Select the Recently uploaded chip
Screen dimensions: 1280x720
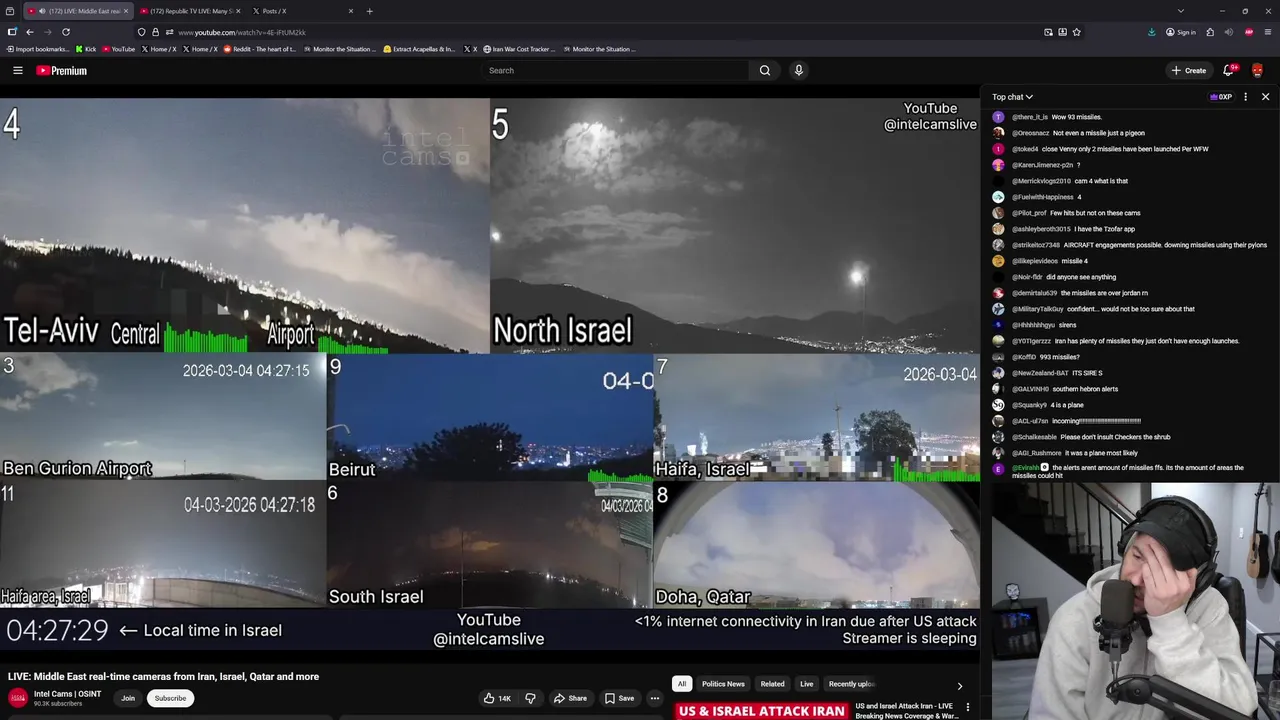tap(852, 684)
